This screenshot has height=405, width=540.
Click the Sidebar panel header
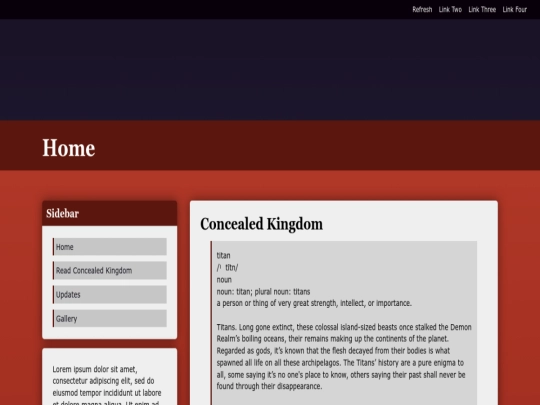pyautogui.click(x=110, y=213)
